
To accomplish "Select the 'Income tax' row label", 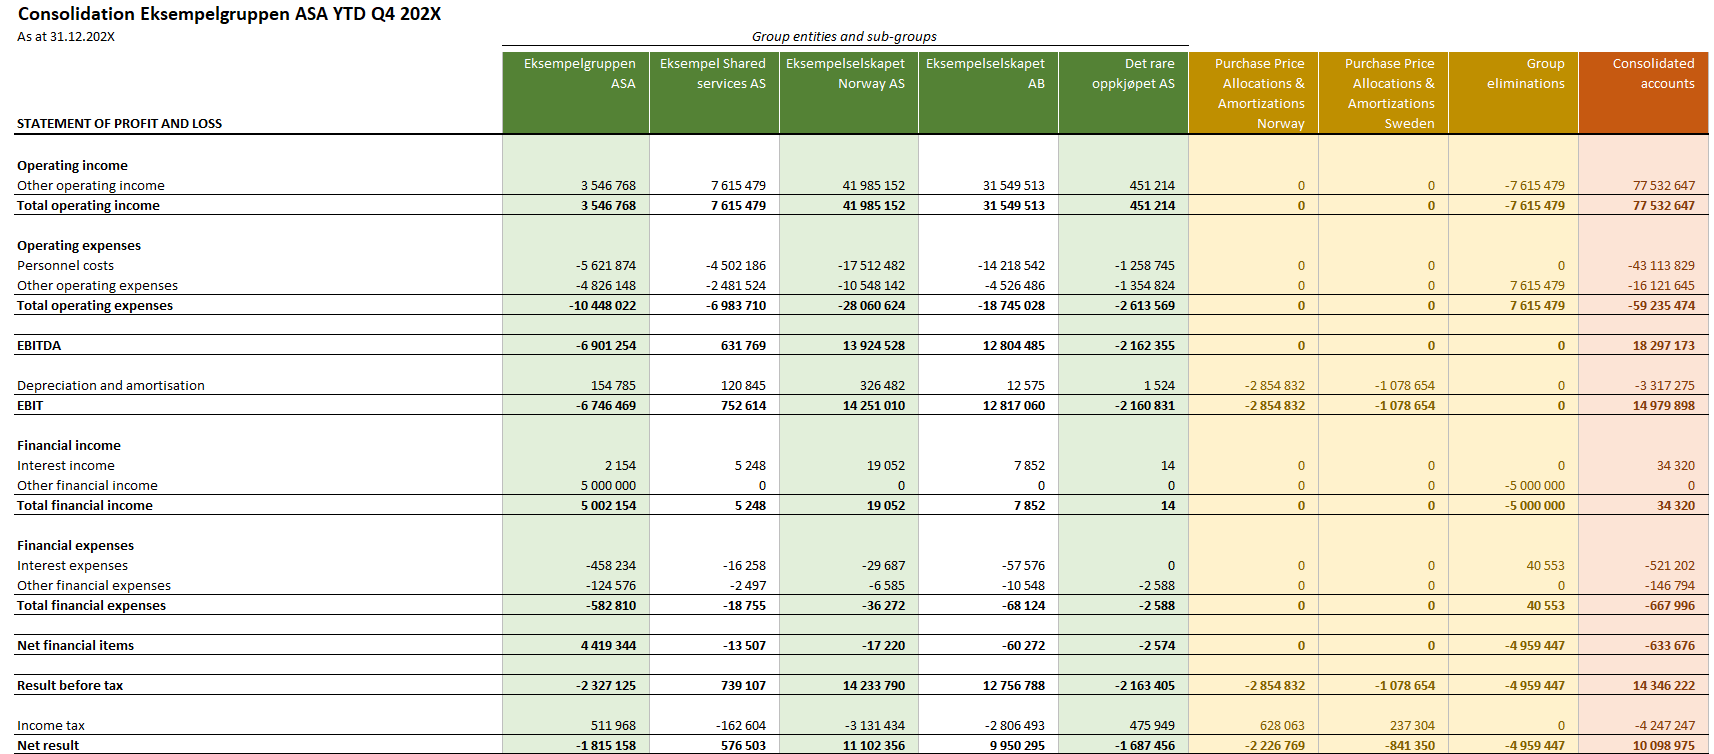I will (51, 726).
